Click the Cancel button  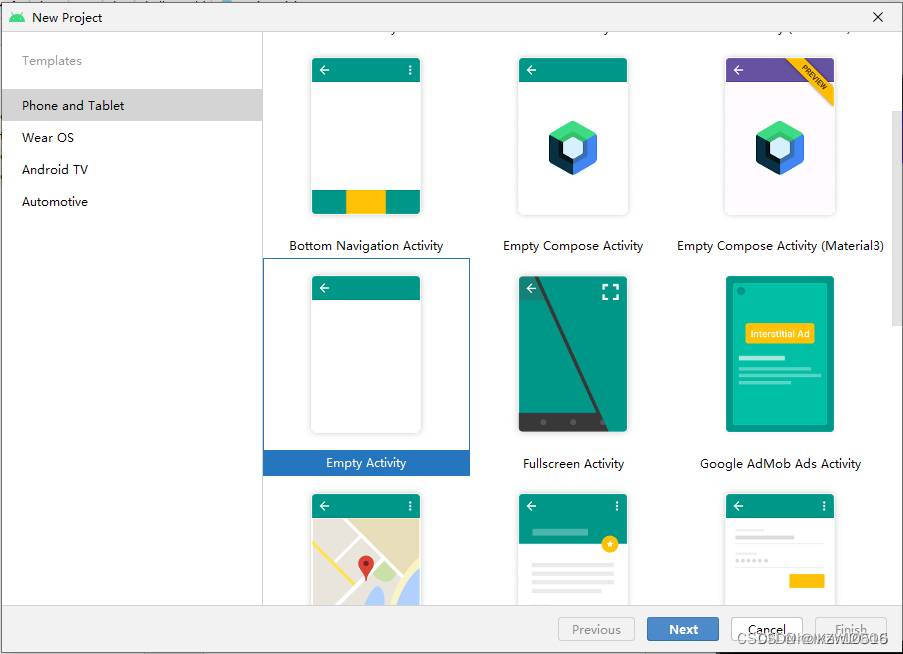click(x=767, y=629)
